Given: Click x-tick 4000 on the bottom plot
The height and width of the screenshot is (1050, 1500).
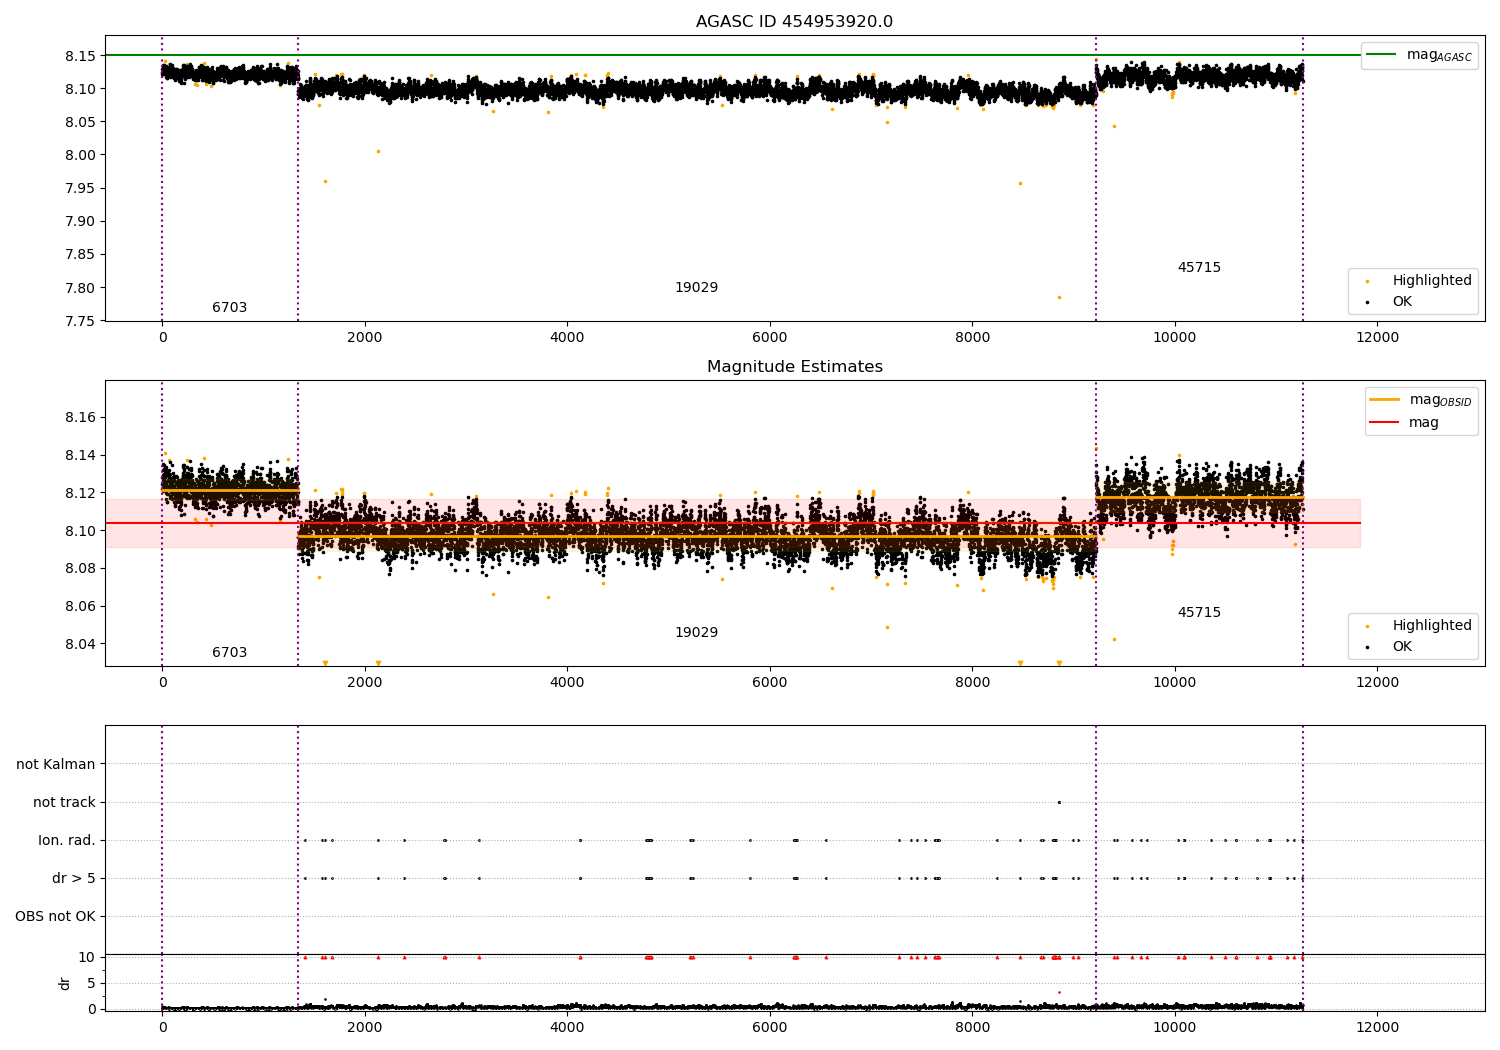Looking at the screenshot, I should pos(567,1026).
